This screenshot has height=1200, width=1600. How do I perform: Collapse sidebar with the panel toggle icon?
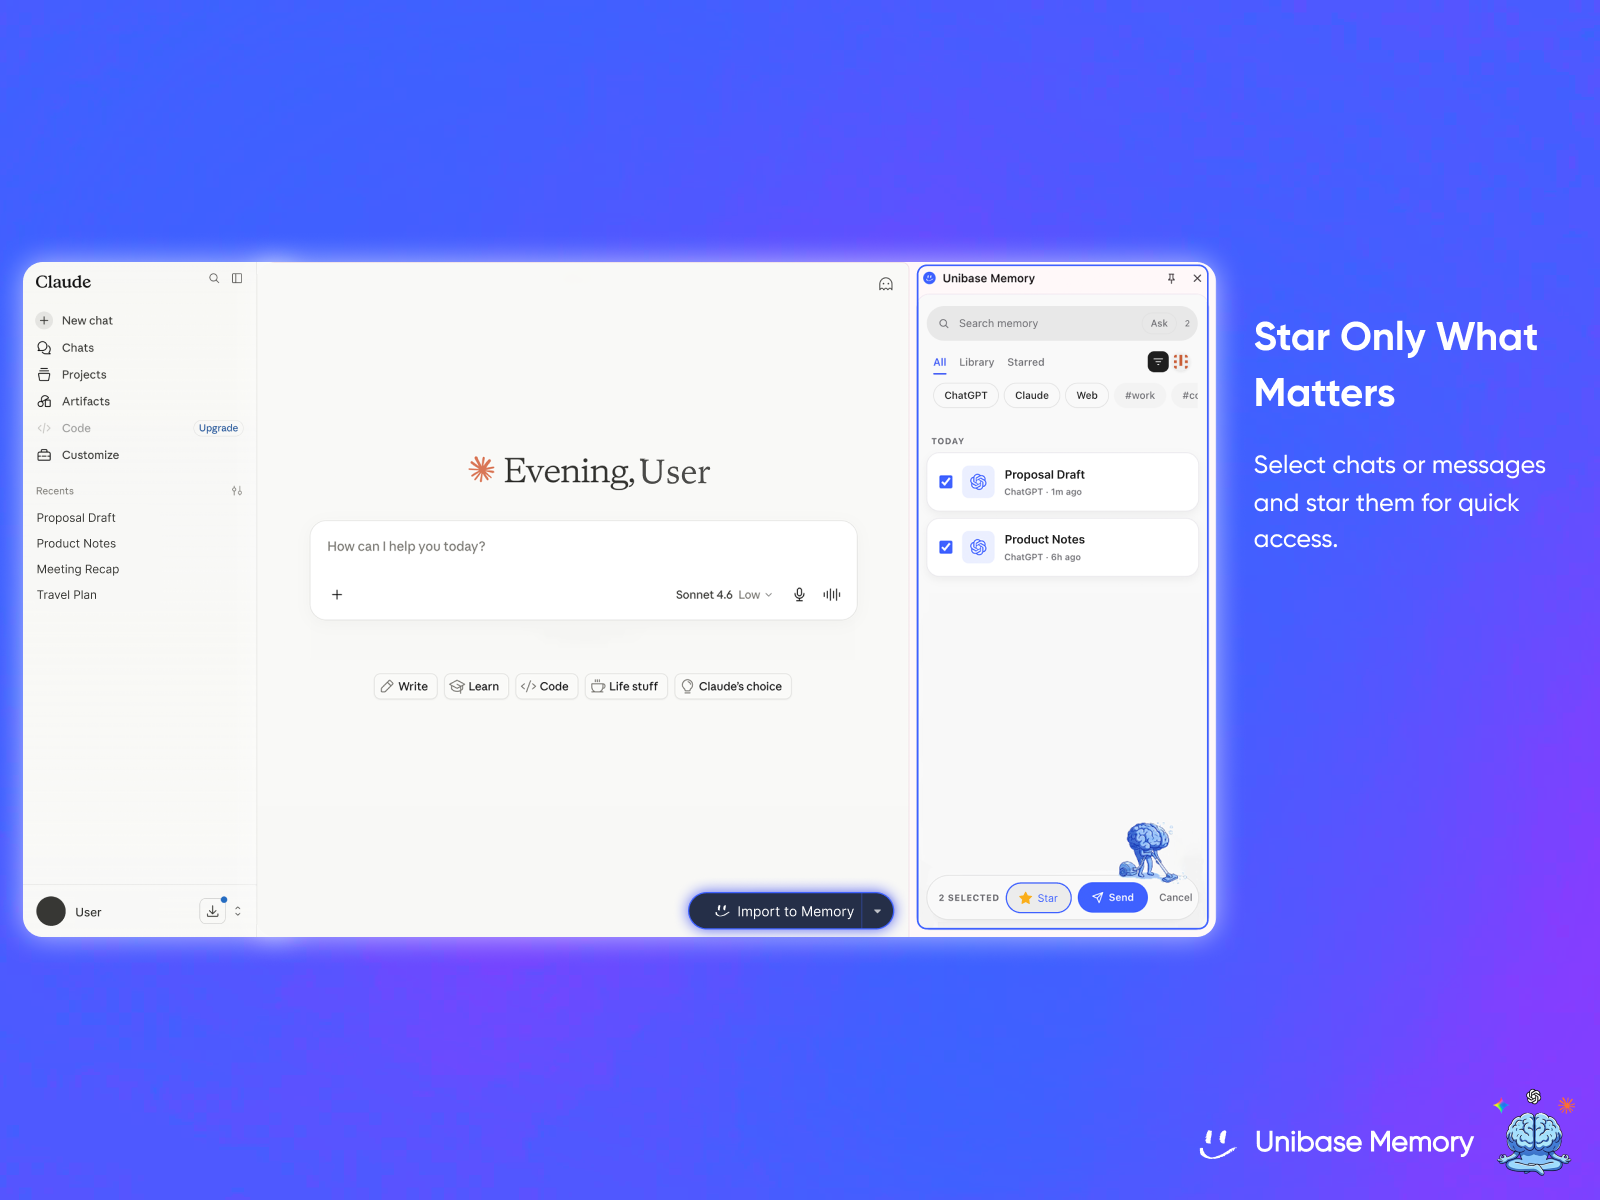point(237,279)
